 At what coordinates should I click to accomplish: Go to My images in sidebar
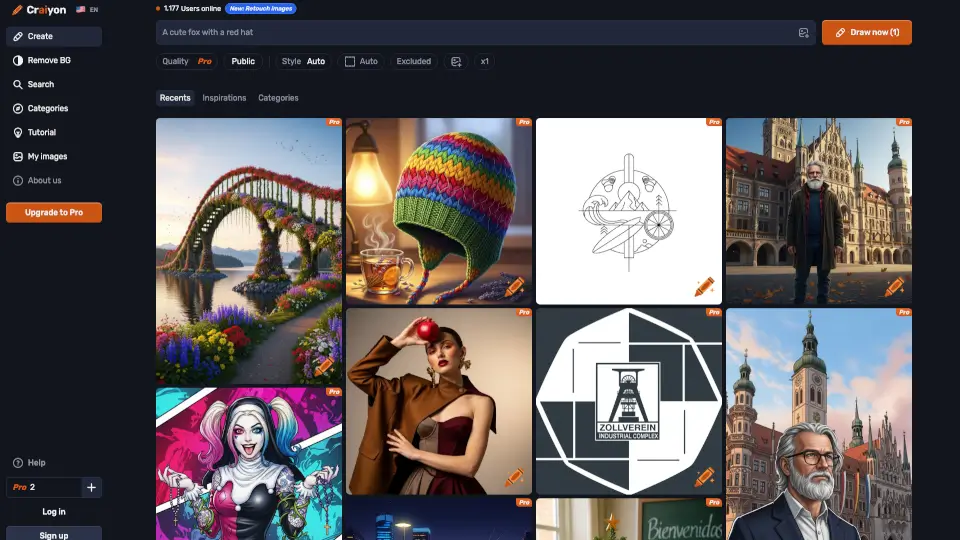coord(46,156)
